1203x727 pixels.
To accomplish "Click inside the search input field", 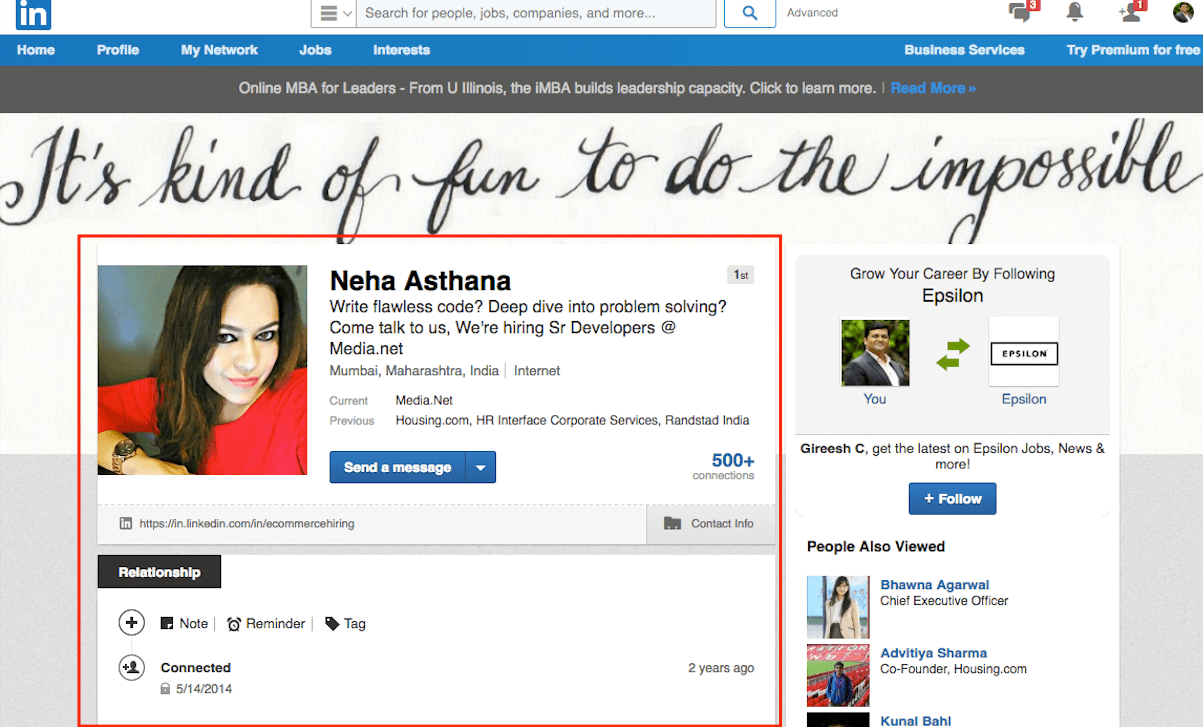I will tap(537, 13).
